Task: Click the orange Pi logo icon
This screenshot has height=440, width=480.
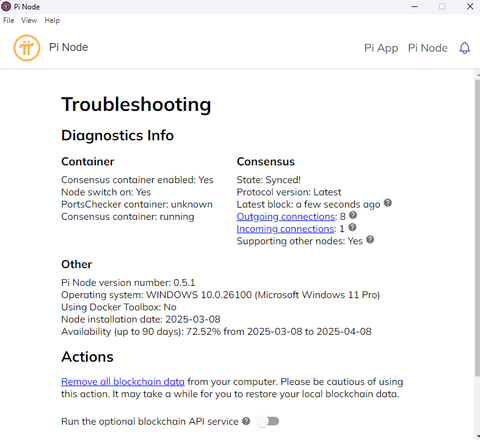Action: point(27,48)
